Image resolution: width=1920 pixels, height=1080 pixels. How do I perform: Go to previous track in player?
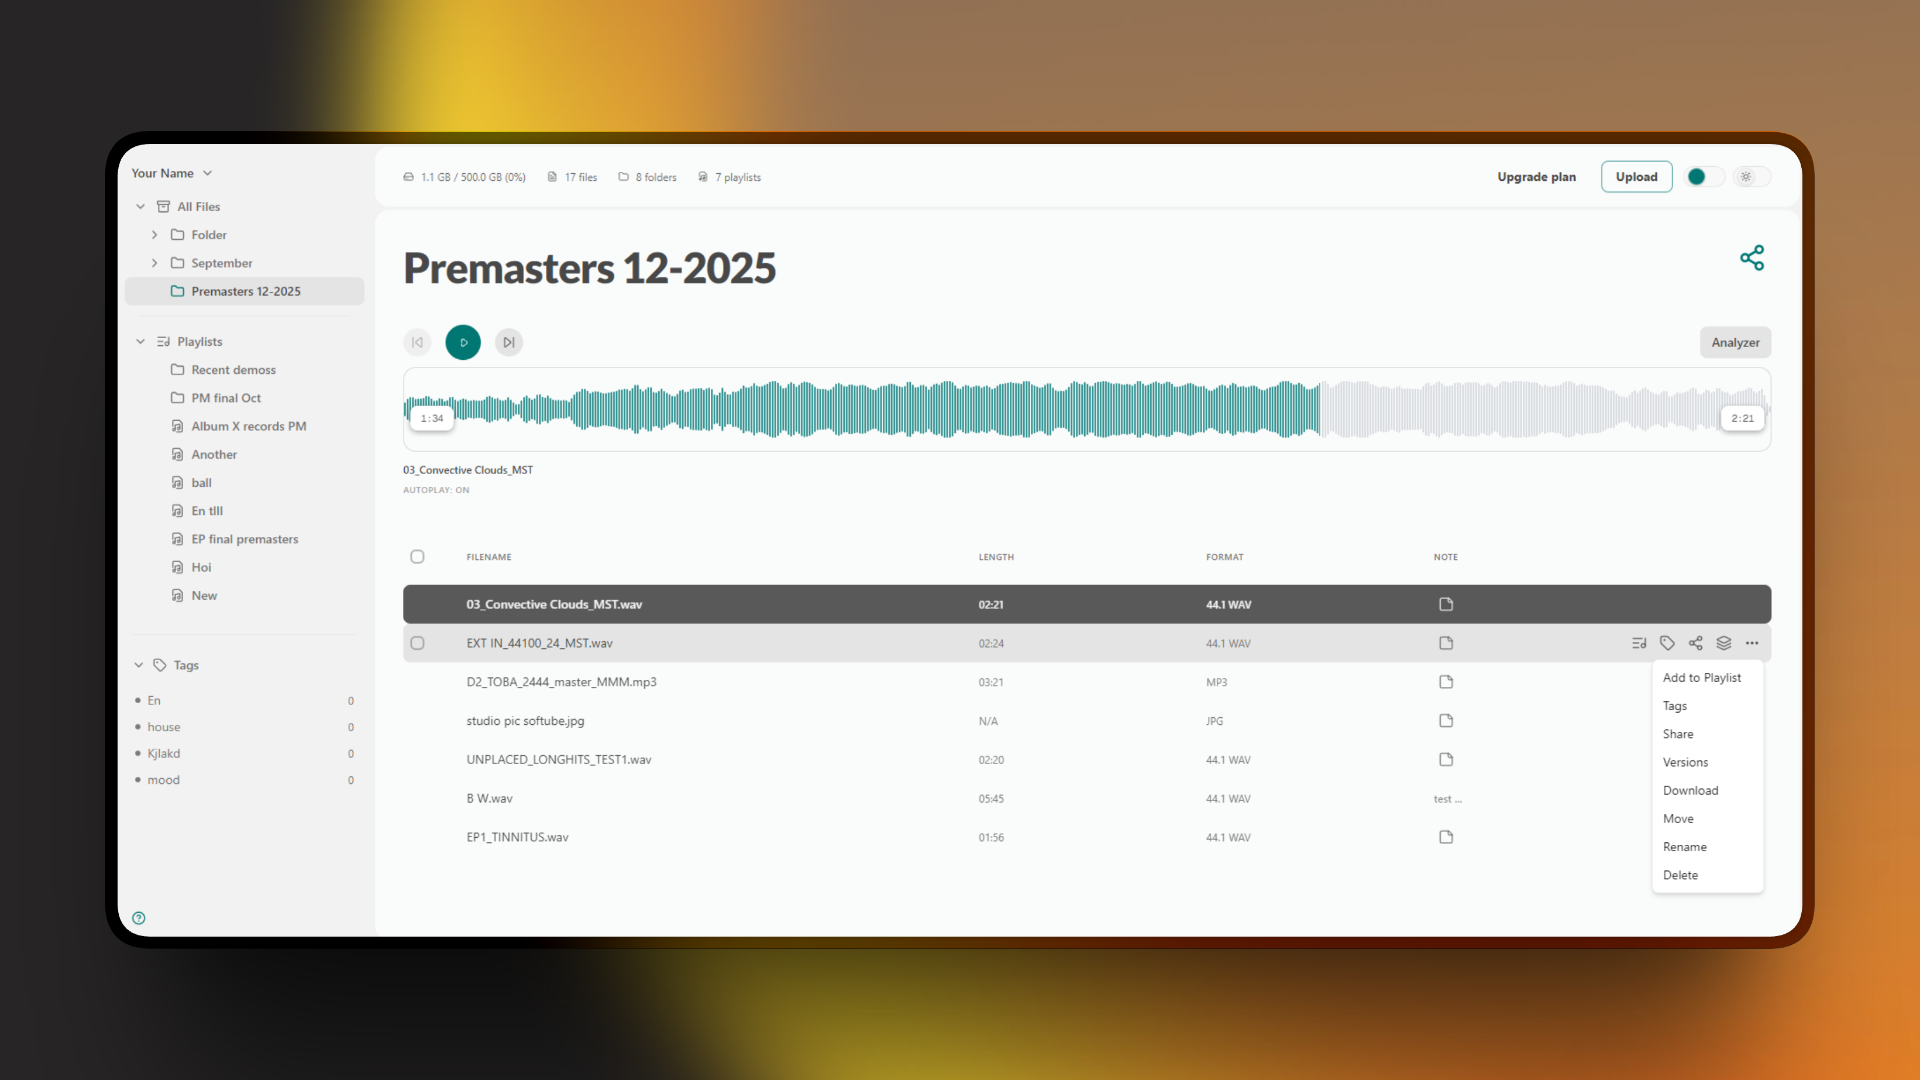pos(417,342)
